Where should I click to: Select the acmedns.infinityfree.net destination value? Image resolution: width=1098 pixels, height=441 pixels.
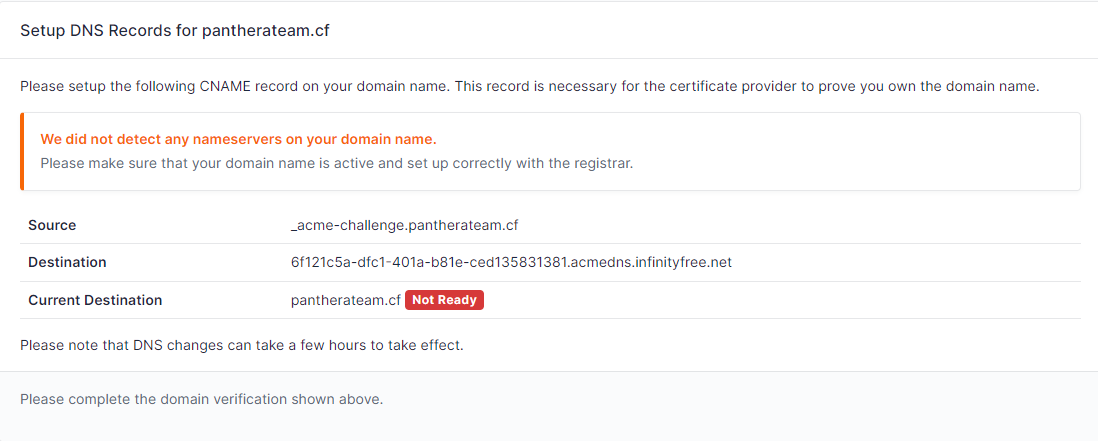click(511, 262)
